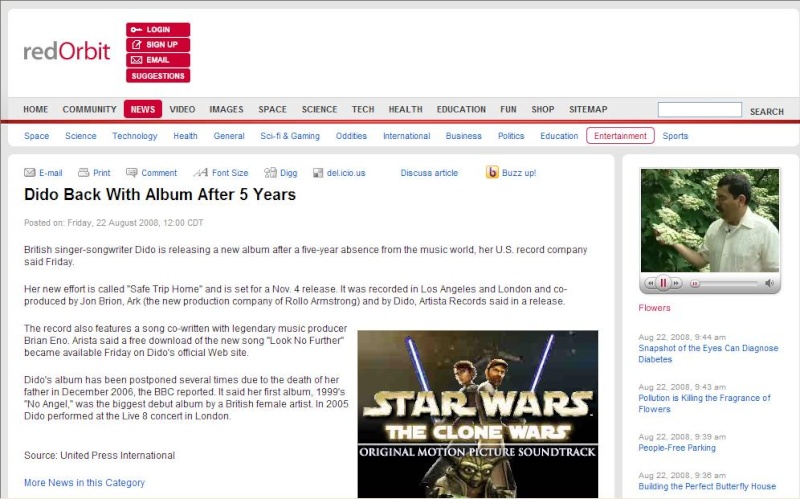
Task: Select the Science news subcategory
Action: 81,136
